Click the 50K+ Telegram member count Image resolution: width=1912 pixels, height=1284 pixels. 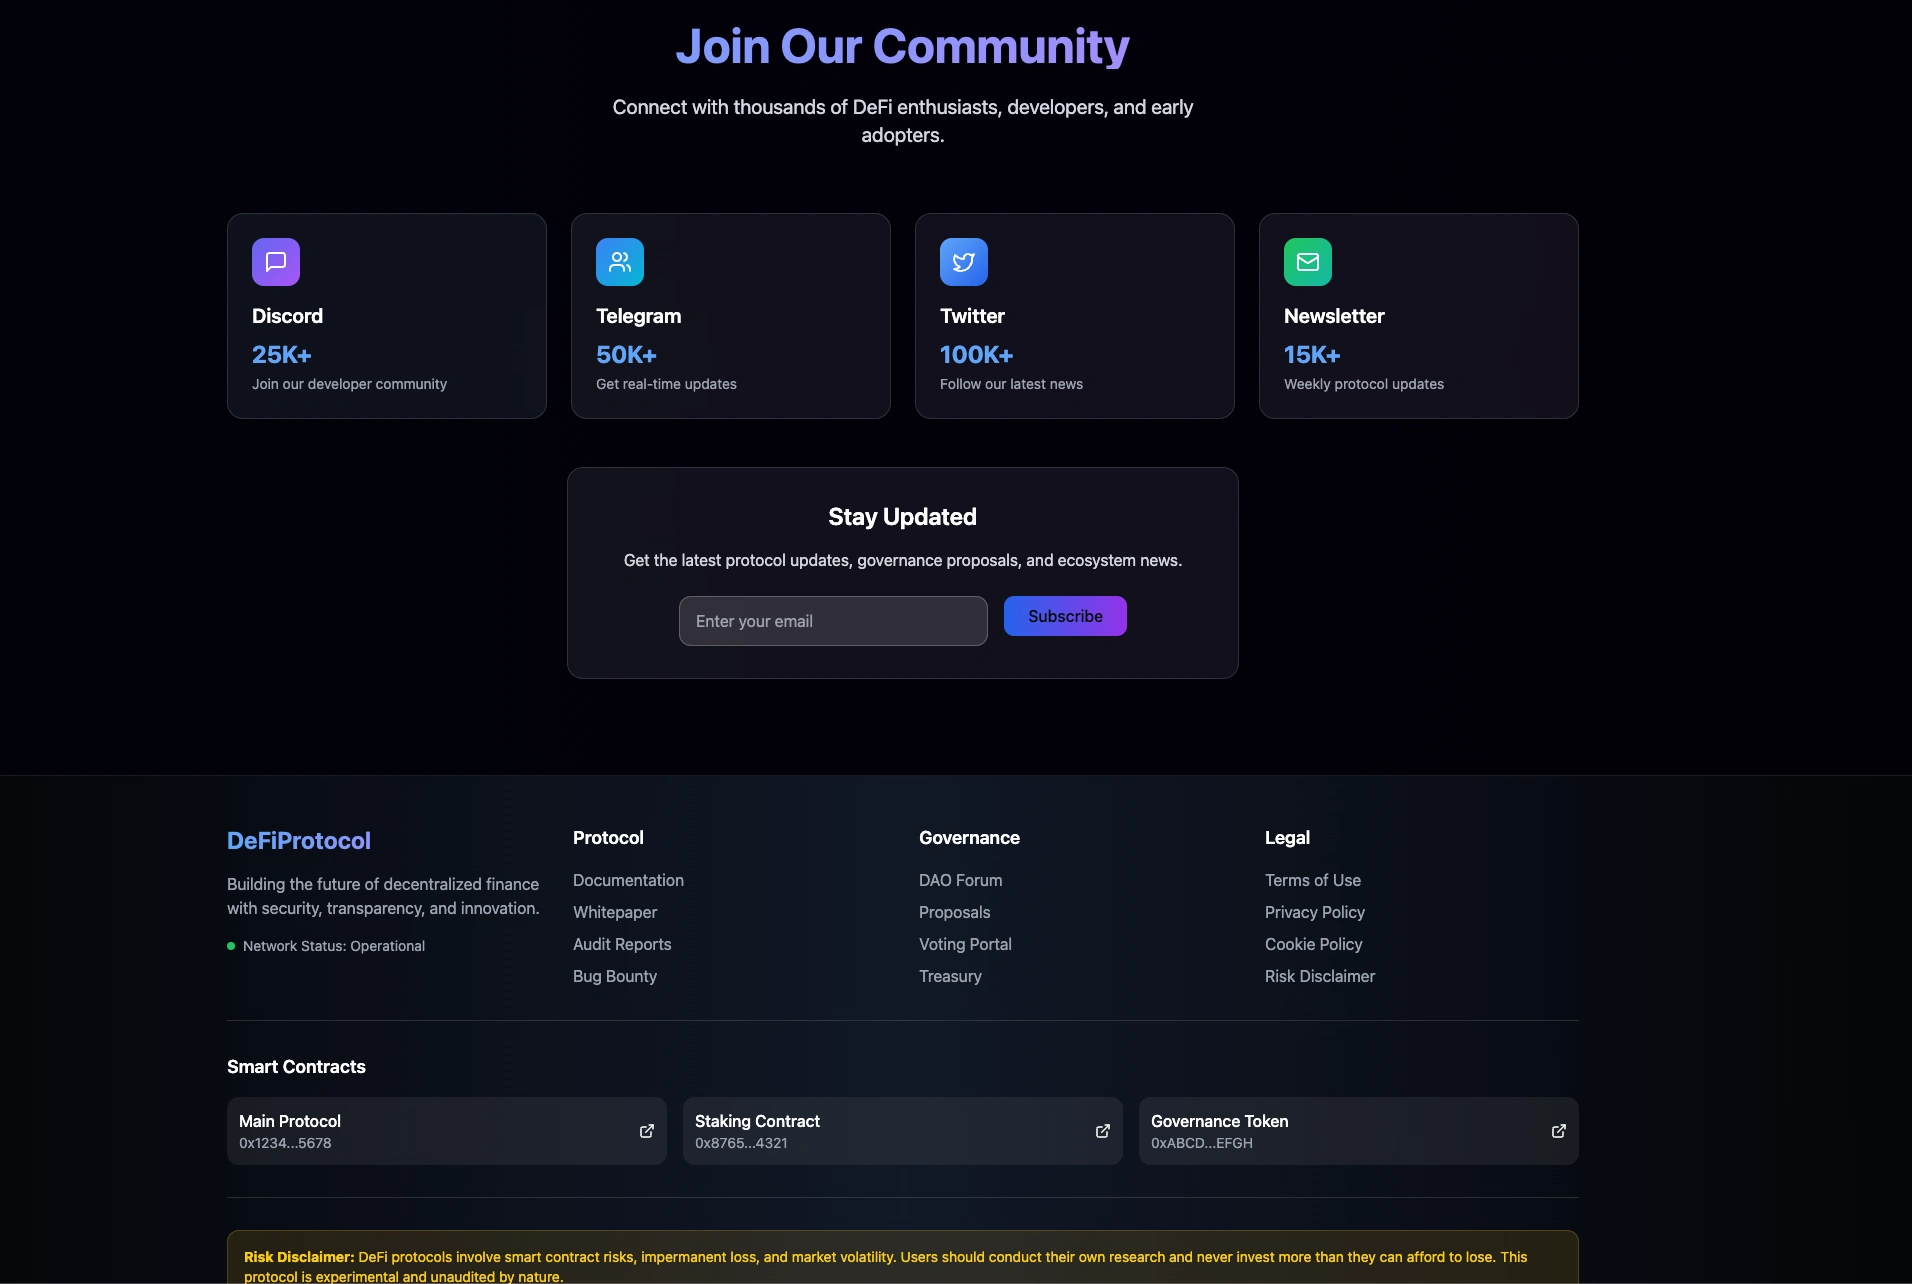(x=626, y=355)
